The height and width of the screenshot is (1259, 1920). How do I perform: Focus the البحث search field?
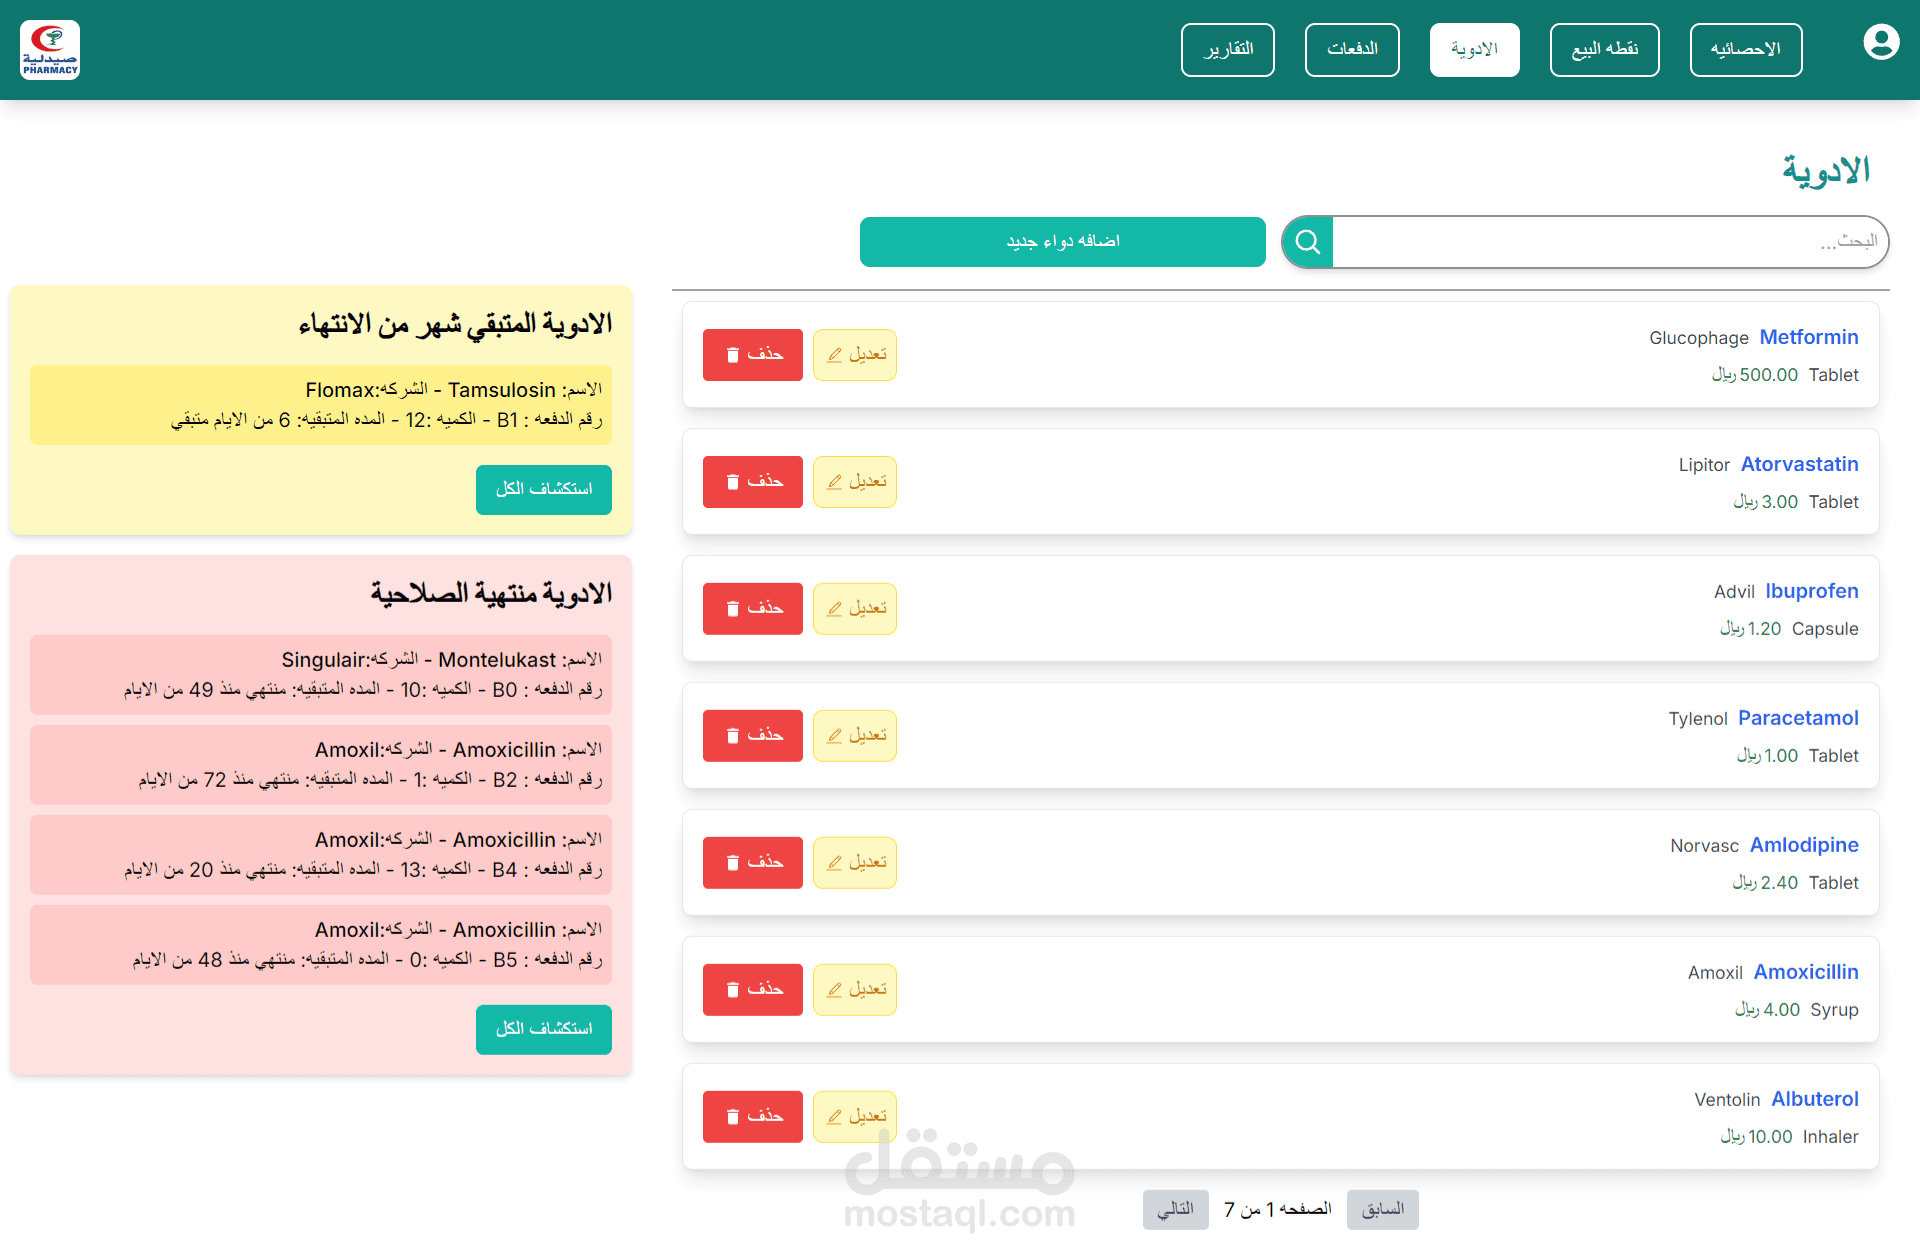[1610, 242]
